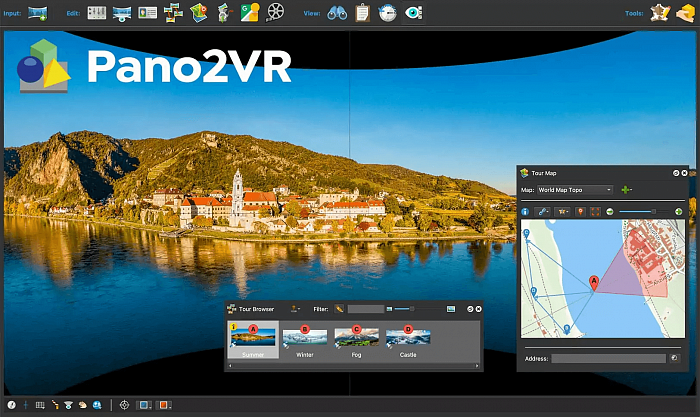Click the compass icon in bottom toolbar

11,405
